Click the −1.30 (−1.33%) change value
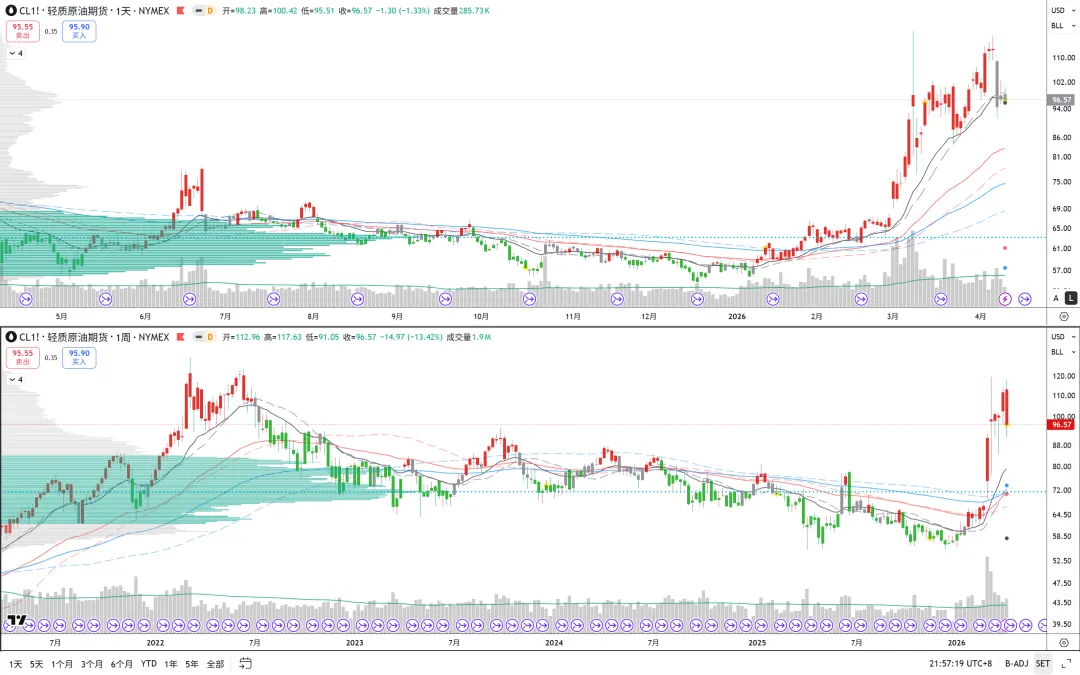 click(403, 11)
